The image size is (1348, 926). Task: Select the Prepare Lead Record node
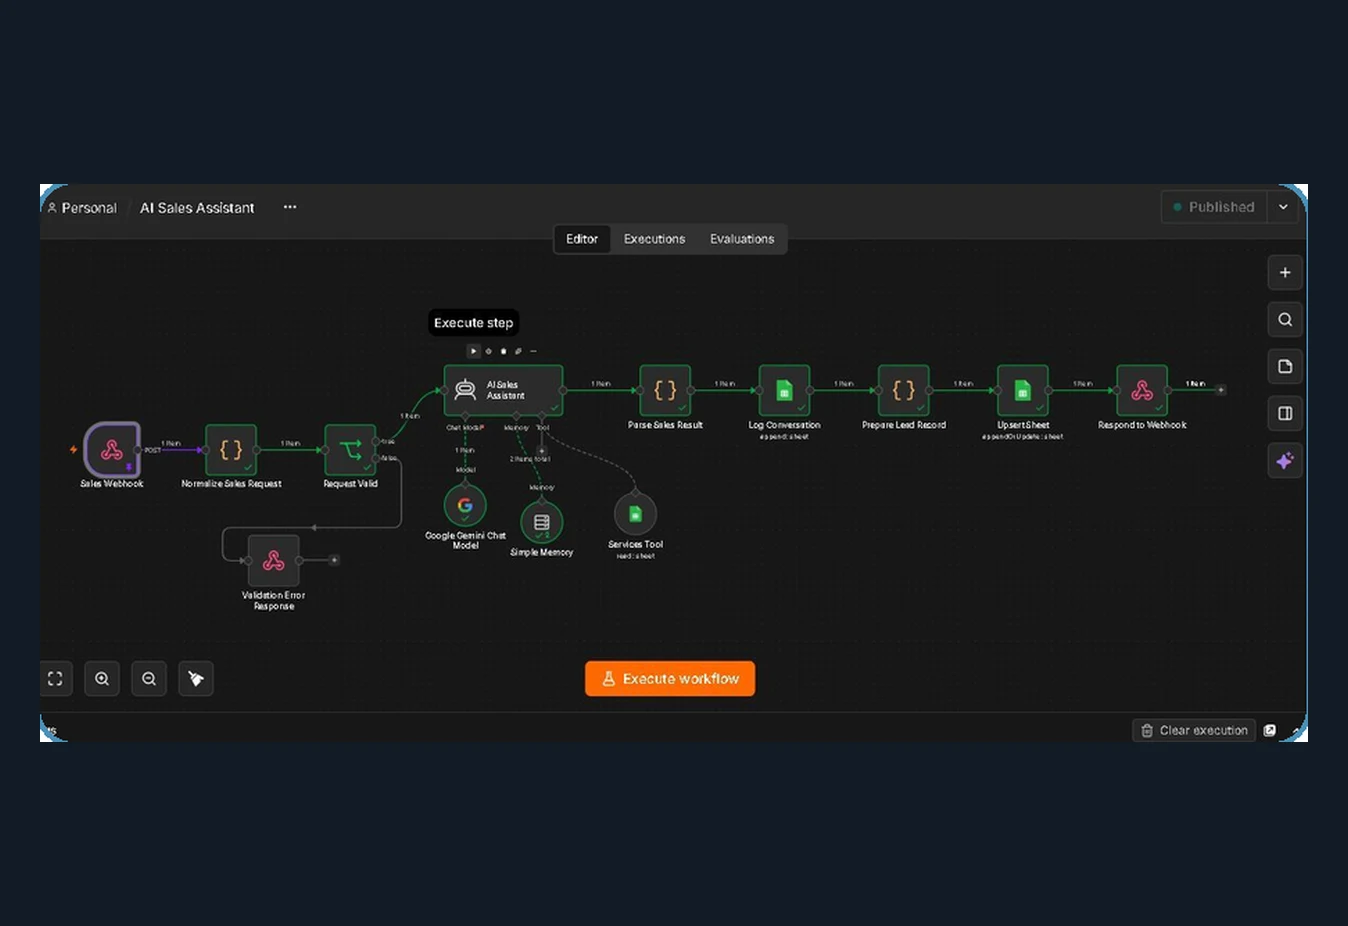903,390
